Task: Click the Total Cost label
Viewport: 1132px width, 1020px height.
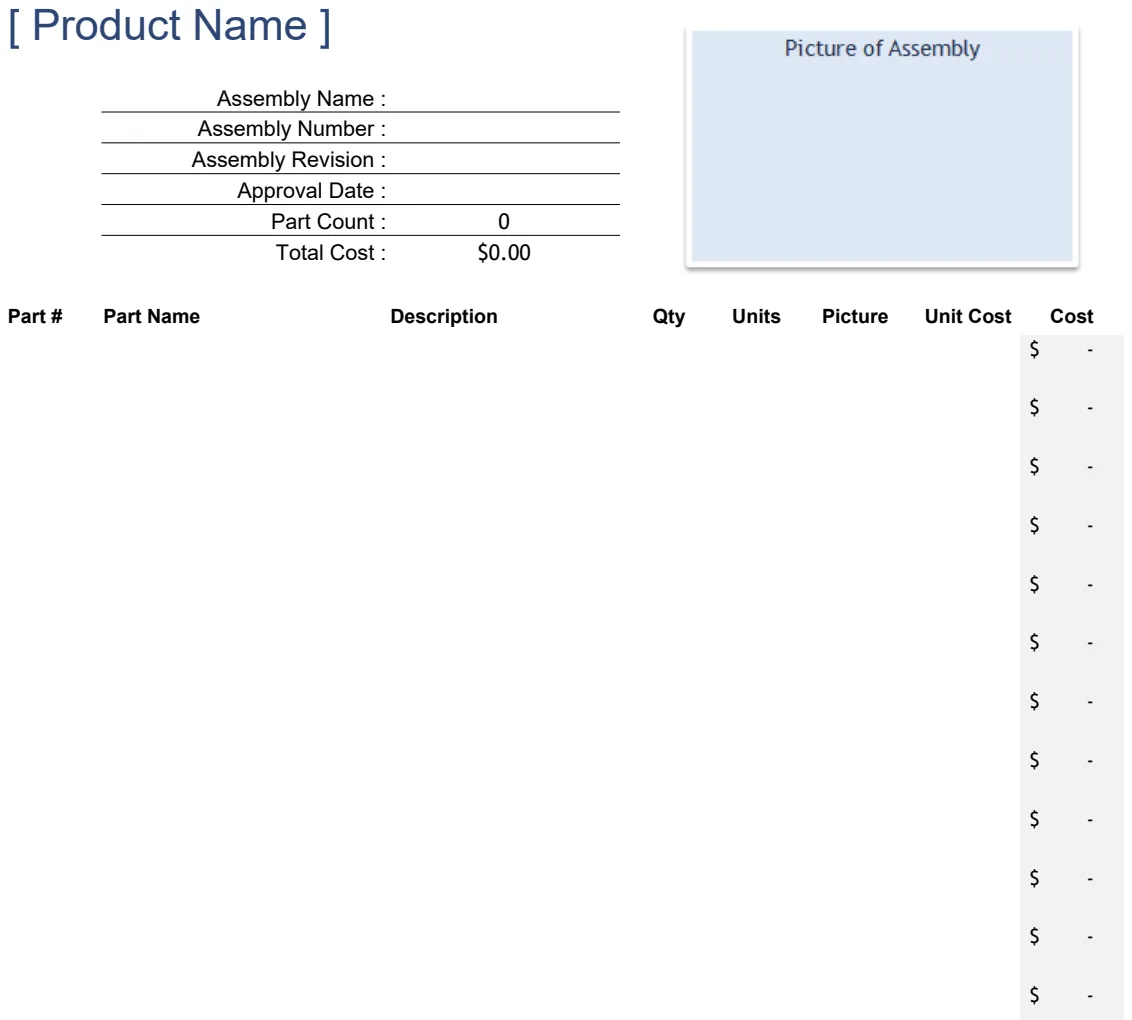Action: (331, 253)
